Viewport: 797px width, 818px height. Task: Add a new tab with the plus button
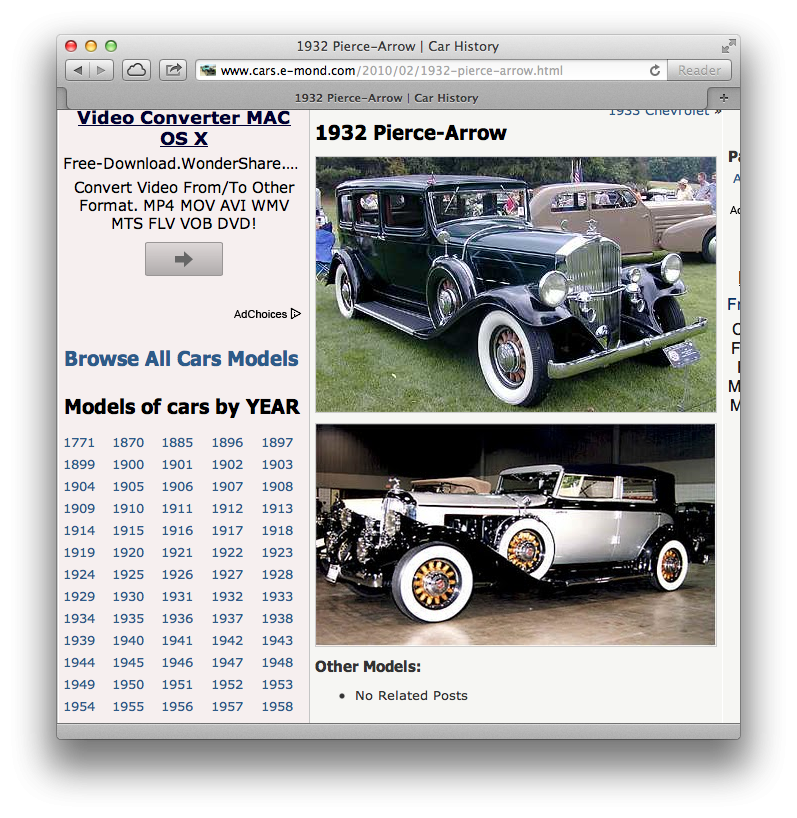pos(723,98)
